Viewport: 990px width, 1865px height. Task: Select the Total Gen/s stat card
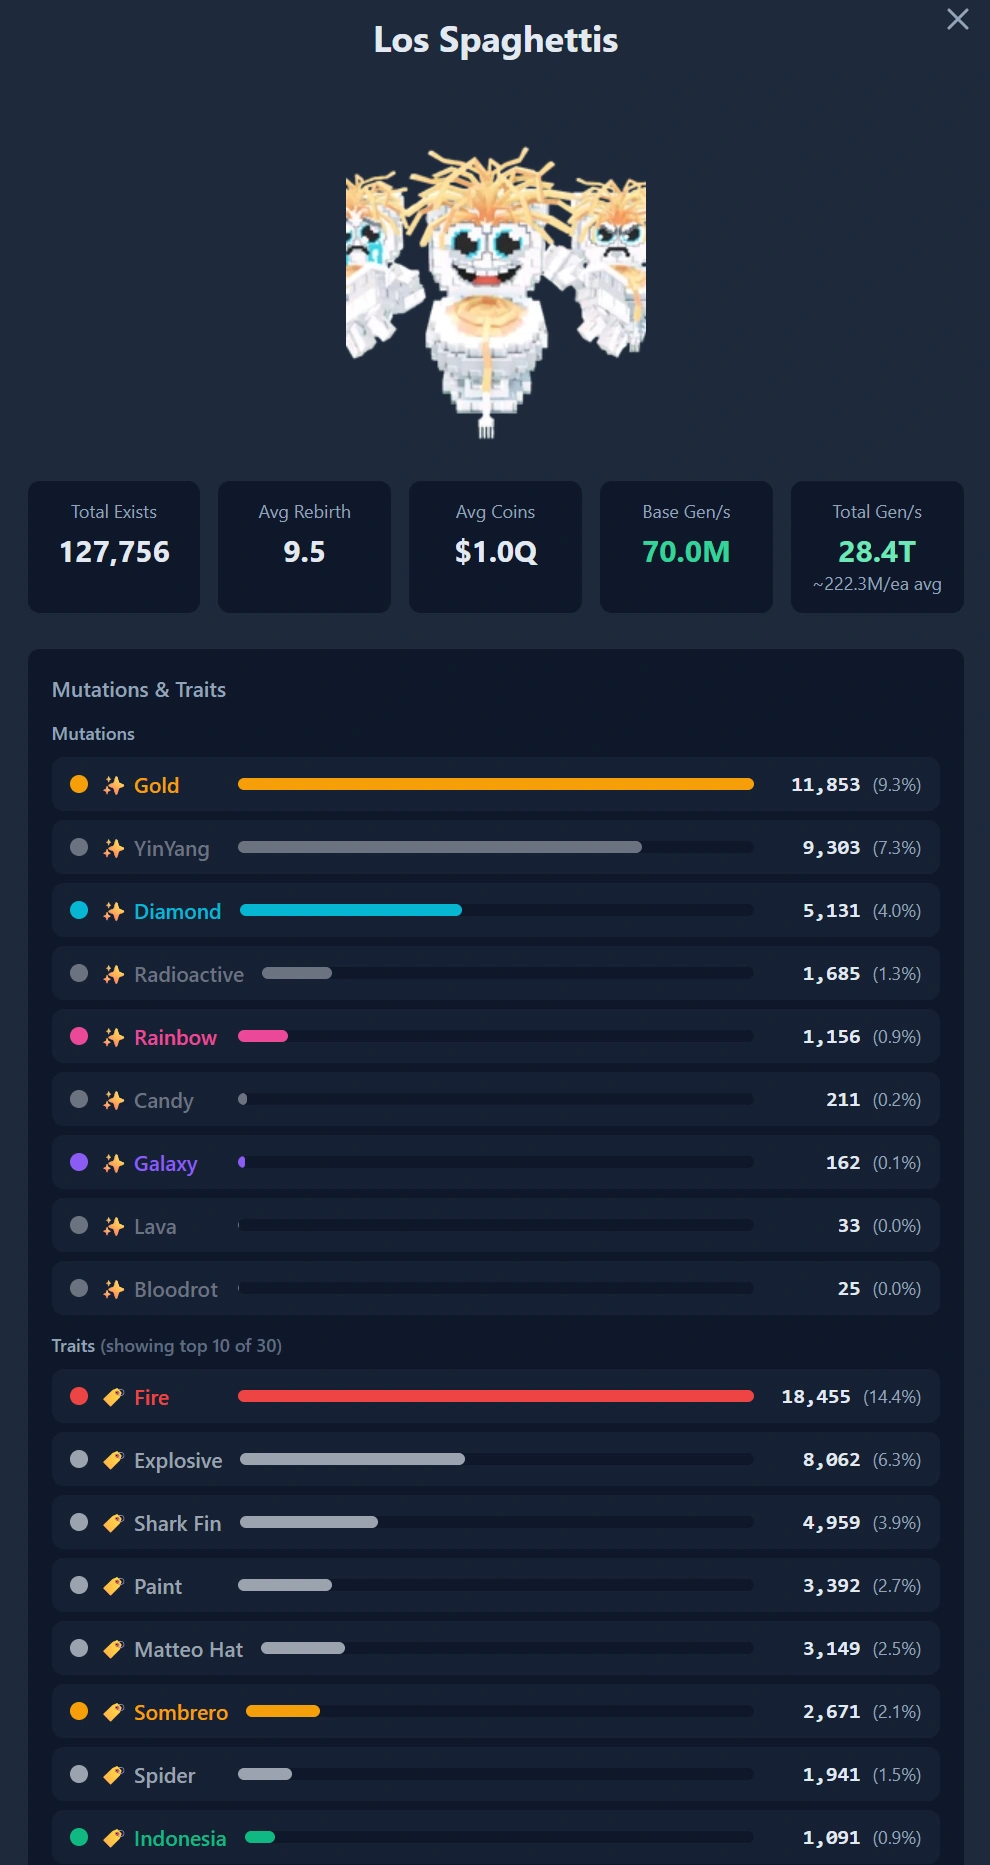pos(877,547)
